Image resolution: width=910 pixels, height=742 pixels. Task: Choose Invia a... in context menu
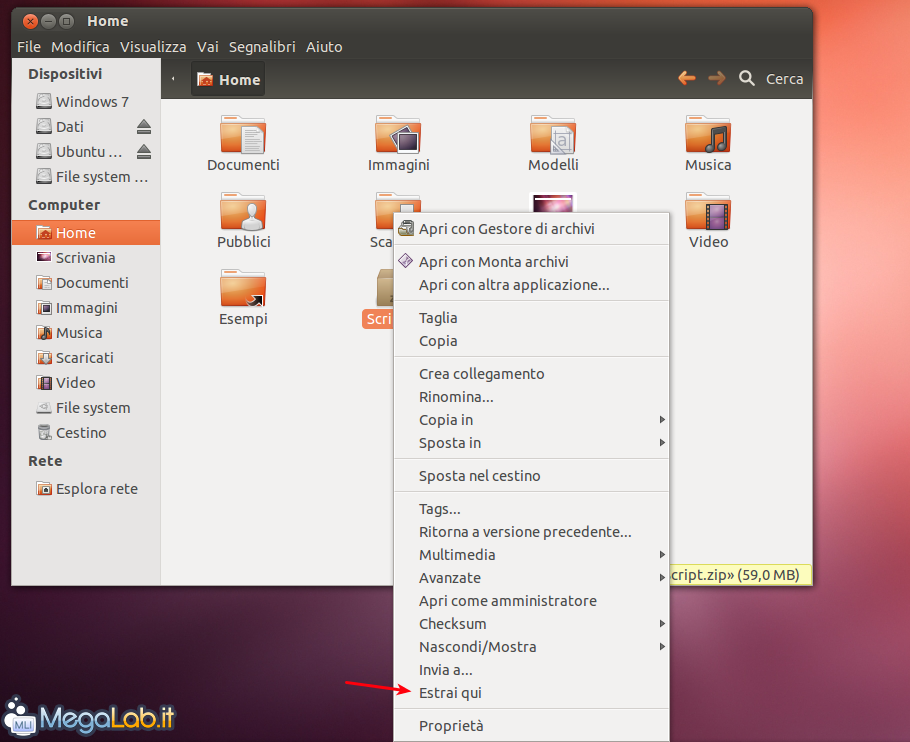(x=532, y=670)
